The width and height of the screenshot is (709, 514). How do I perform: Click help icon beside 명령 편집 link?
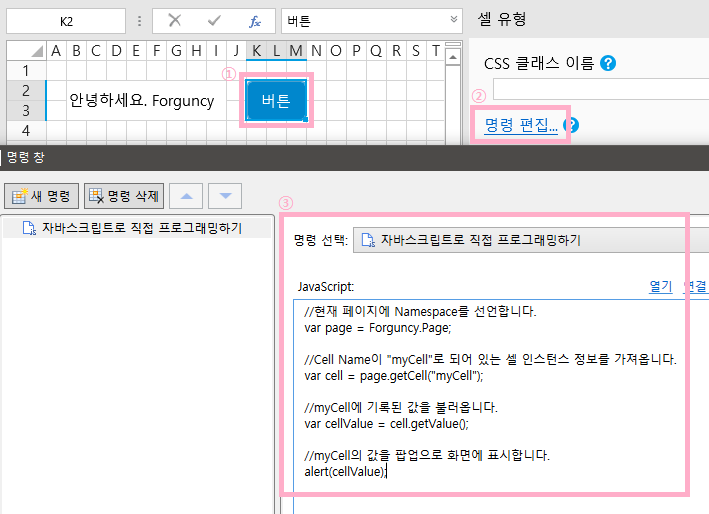571,125
